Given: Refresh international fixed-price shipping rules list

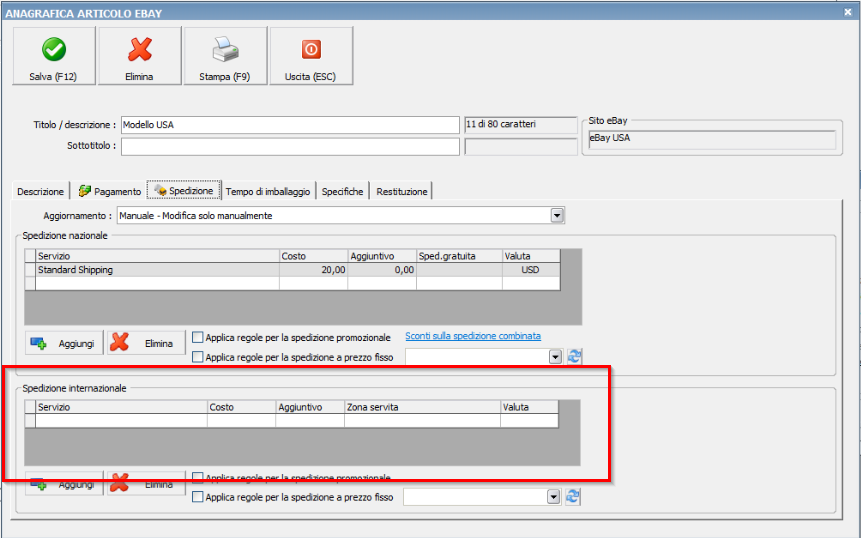Looking at the screenshot, I should tap(573, 497).
